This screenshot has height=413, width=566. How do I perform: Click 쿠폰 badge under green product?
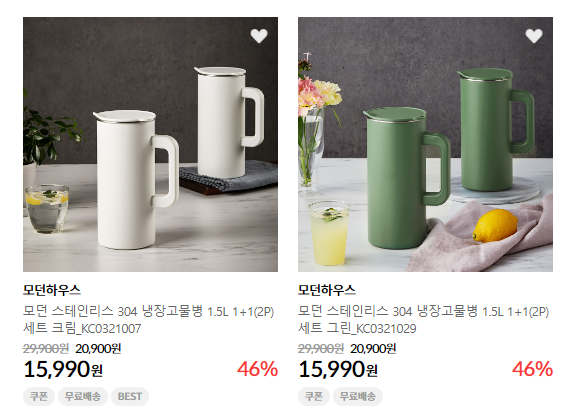click(x=314, y=396)
